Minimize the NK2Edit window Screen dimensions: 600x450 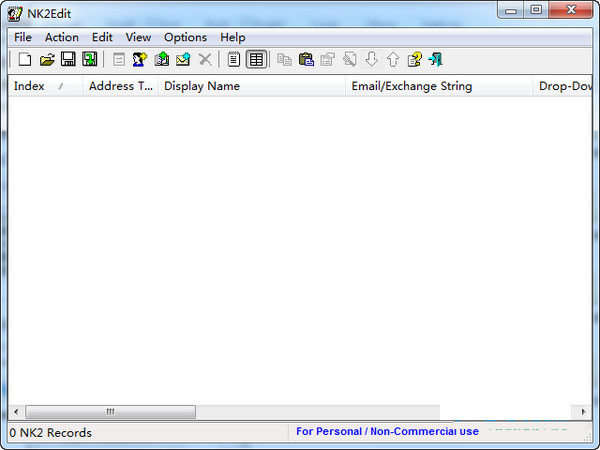510,10
